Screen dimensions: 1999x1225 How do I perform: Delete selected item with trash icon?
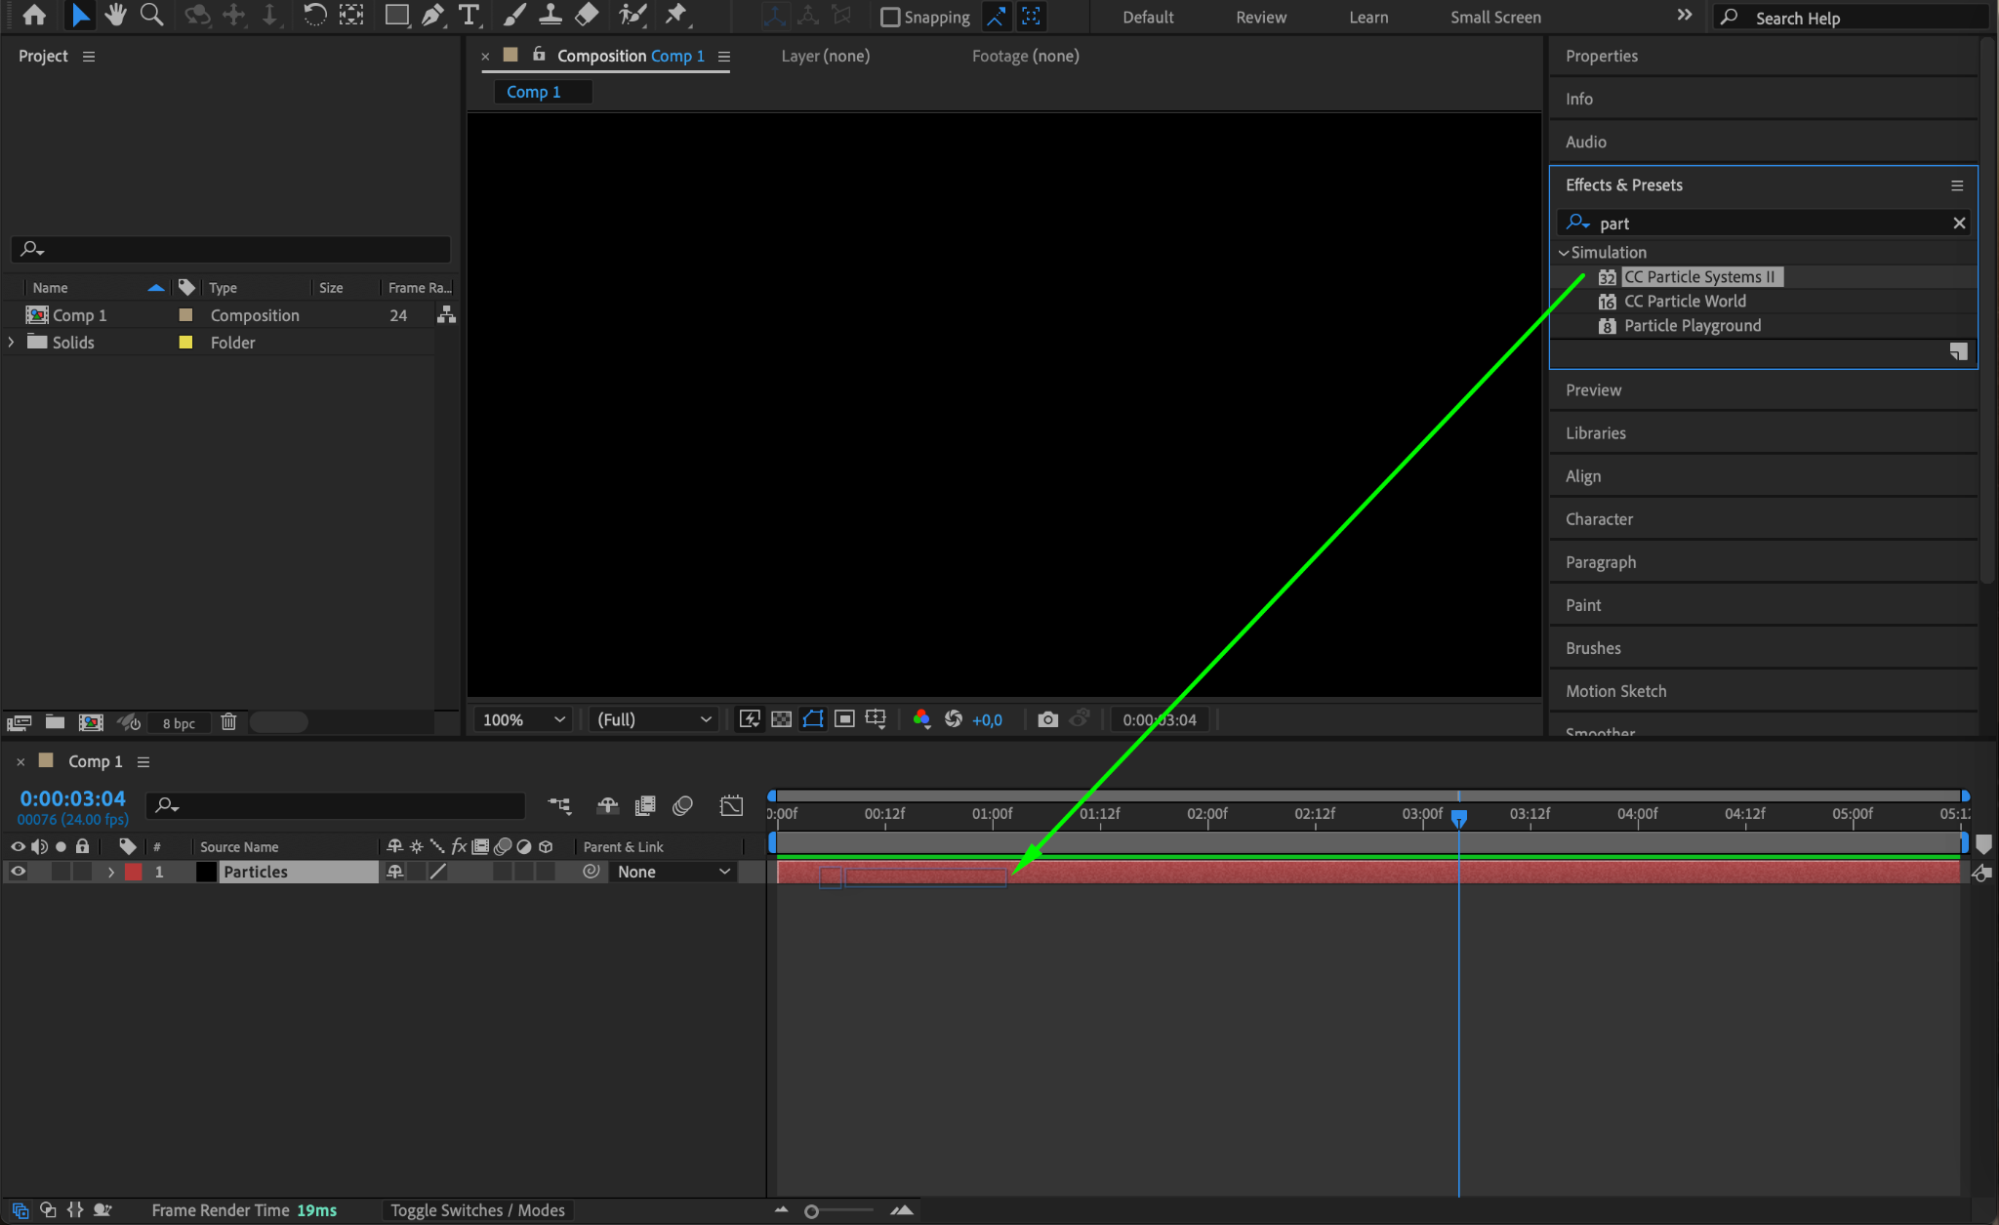(228, 722)
